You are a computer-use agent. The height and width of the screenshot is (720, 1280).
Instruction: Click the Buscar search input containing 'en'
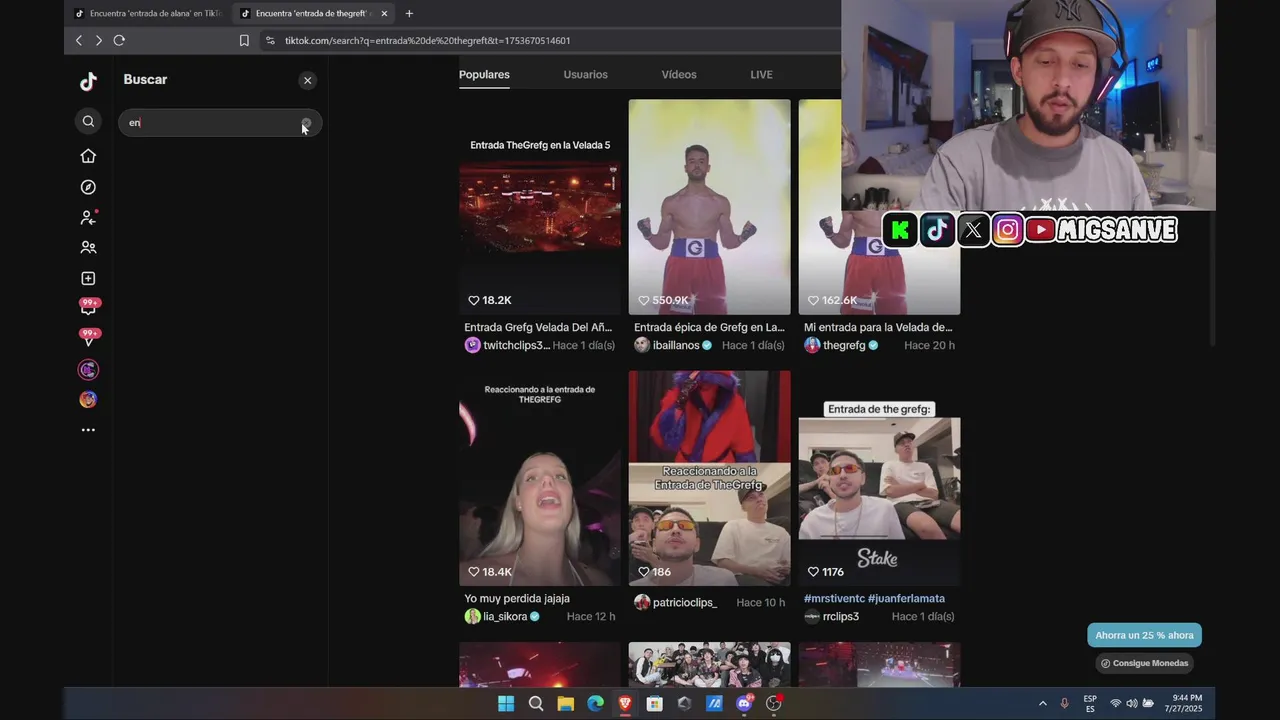pyautogui.click(x=220, y=122)
